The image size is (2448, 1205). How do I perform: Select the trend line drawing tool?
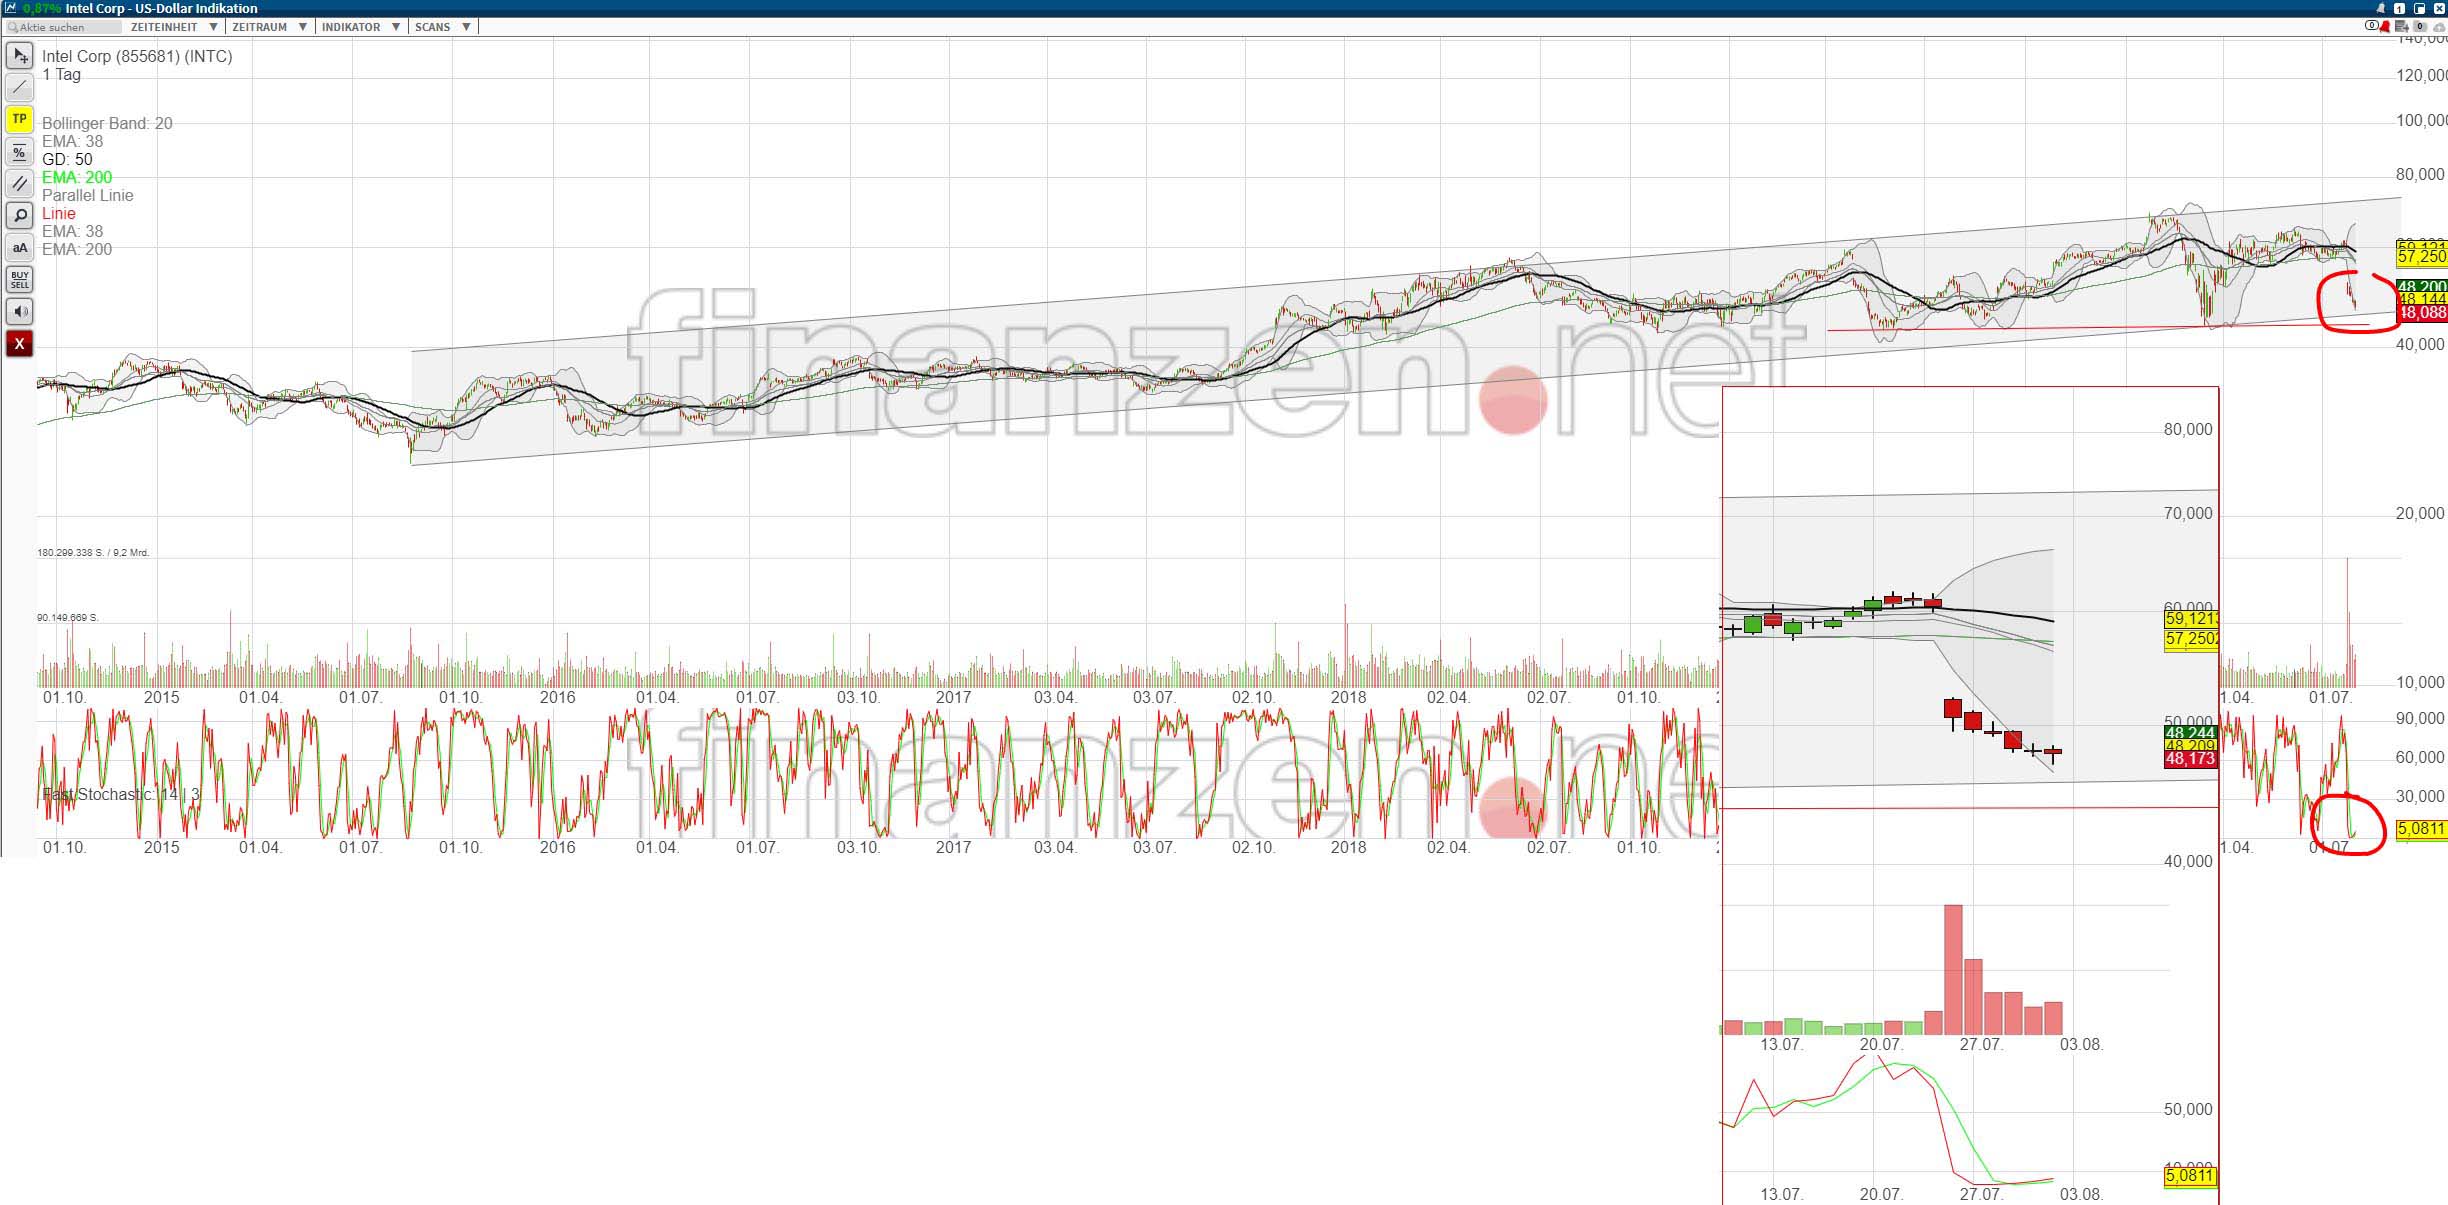(19, 88)
